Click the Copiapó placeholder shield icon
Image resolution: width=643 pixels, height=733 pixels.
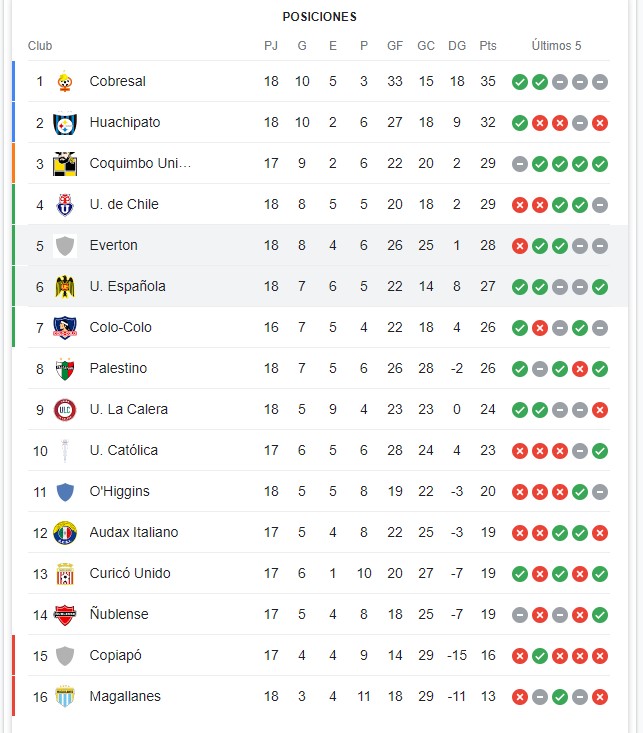[x=65, y=656]
